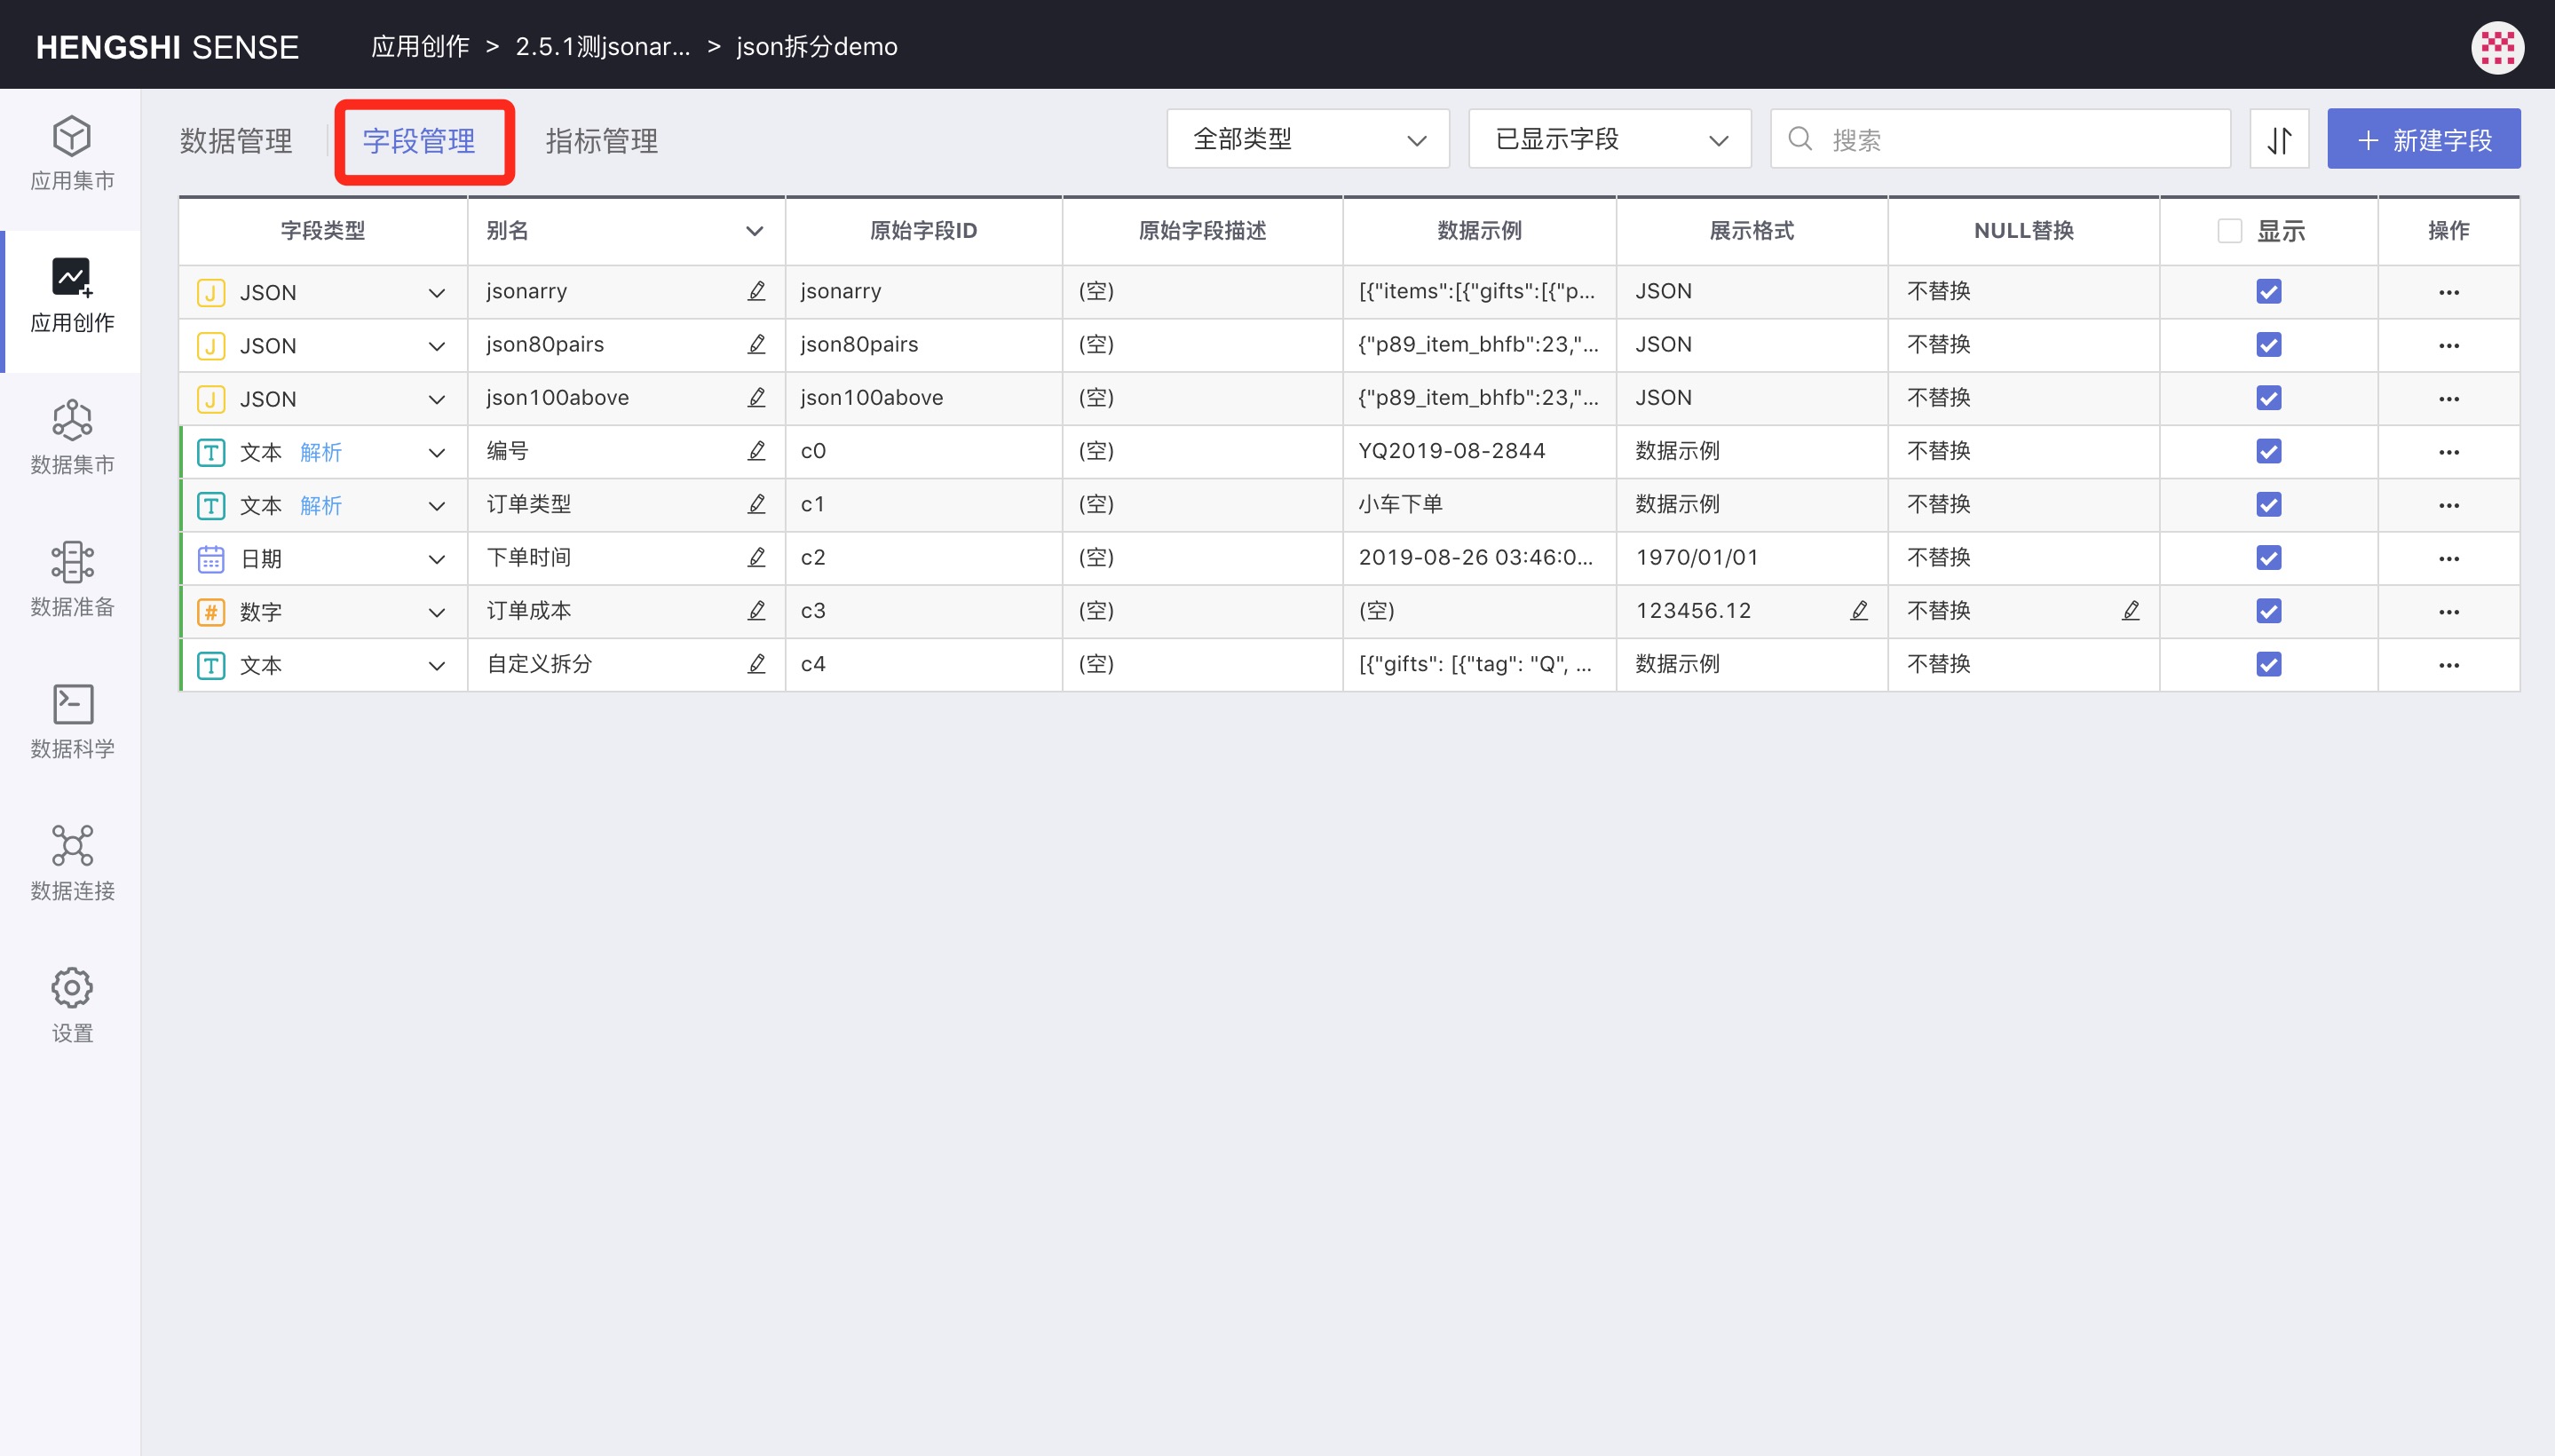Uncheck display checkbox for 订单类型

click(2269, 504)
